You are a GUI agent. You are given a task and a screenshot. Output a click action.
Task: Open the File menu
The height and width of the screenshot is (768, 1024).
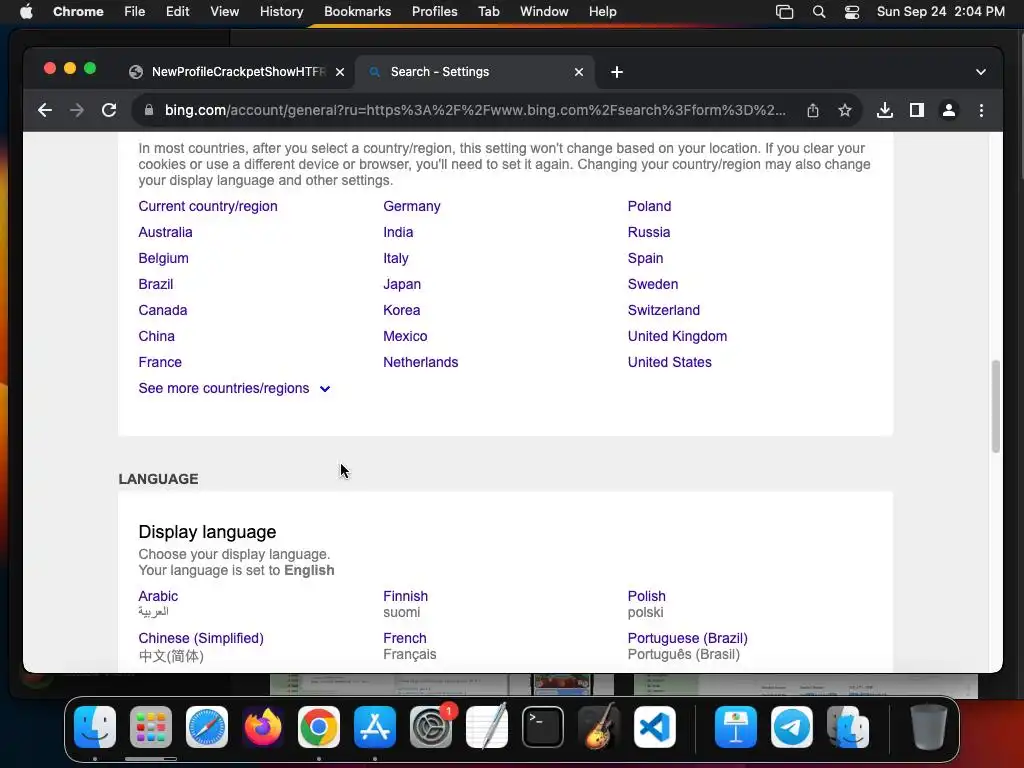coord(135,12)
